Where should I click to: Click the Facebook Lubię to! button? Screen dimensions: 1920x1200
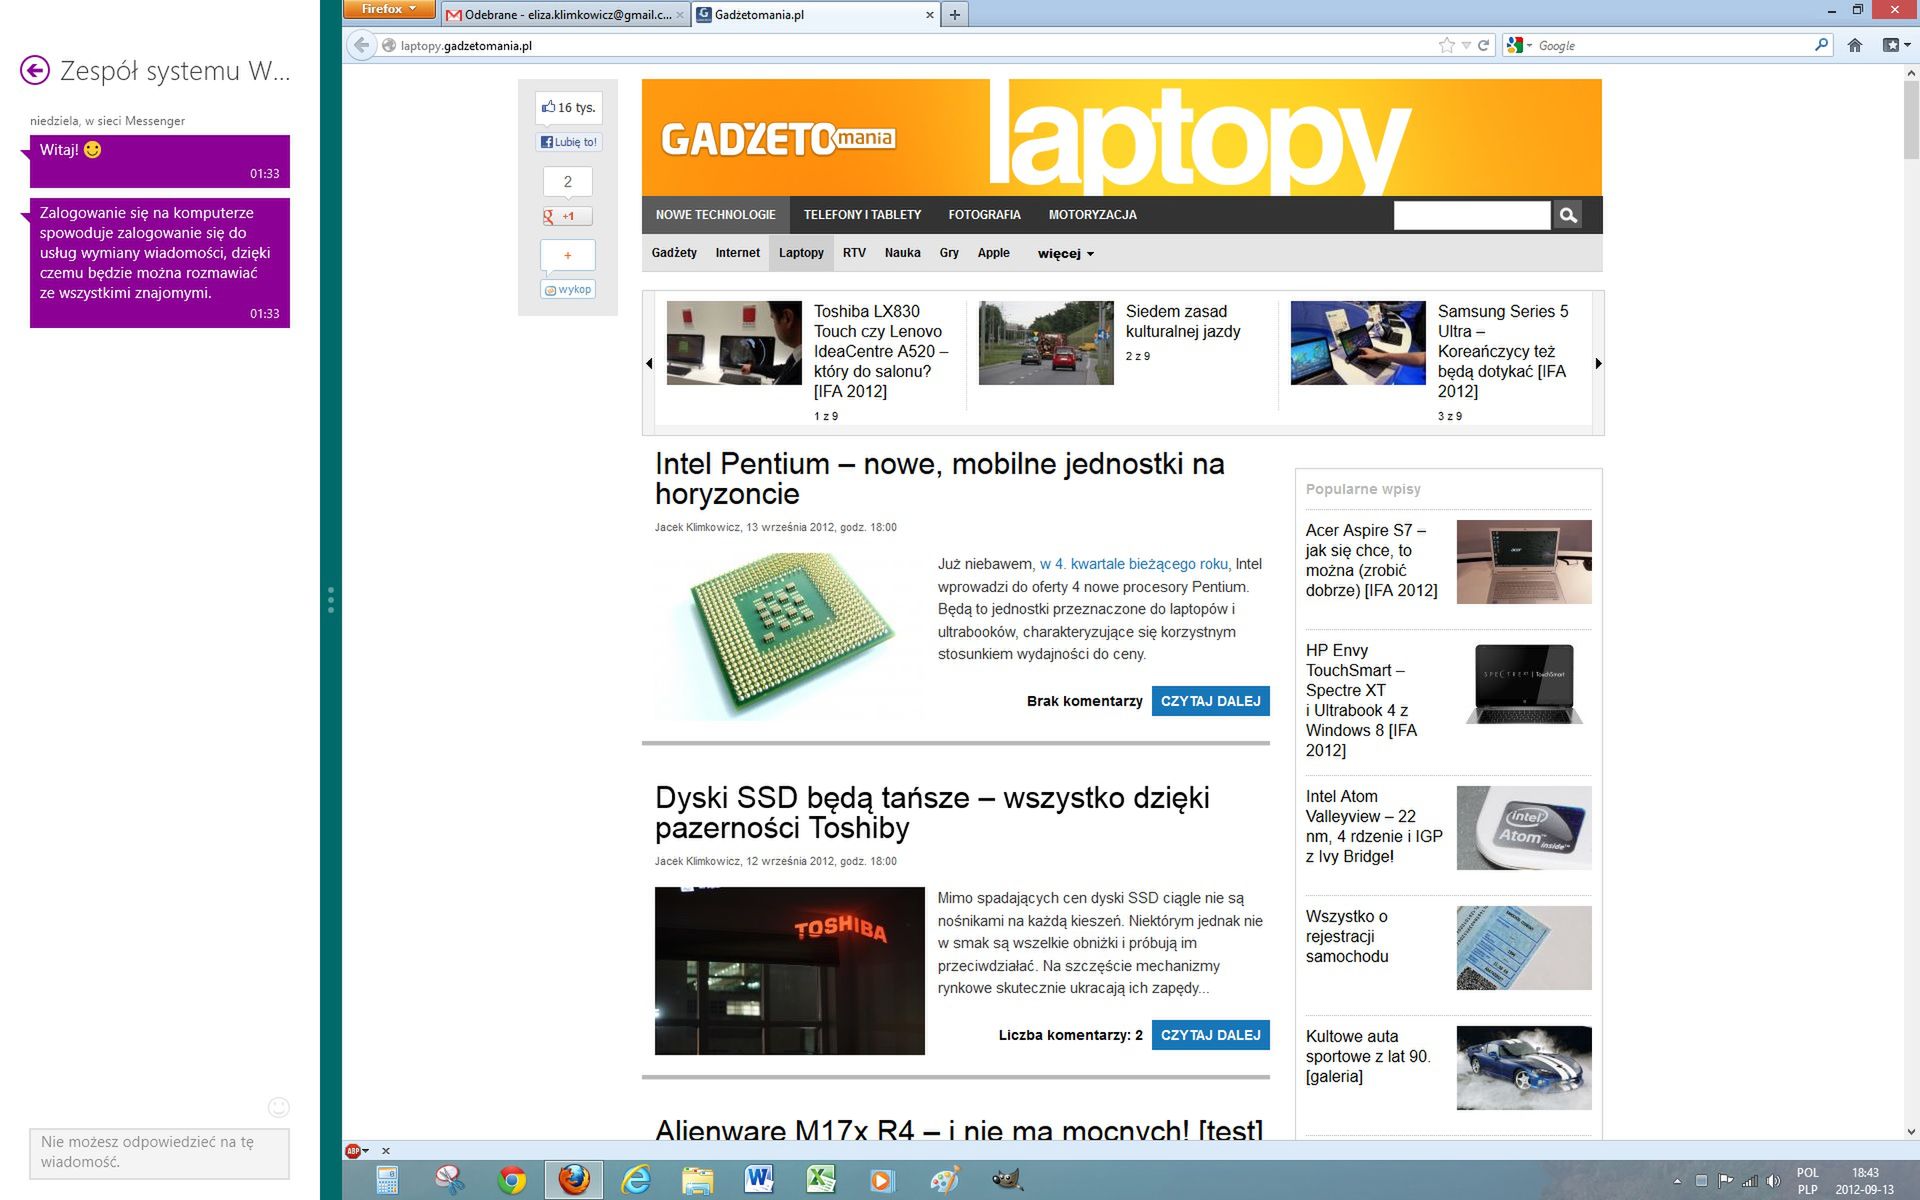(x=569, y=142)
